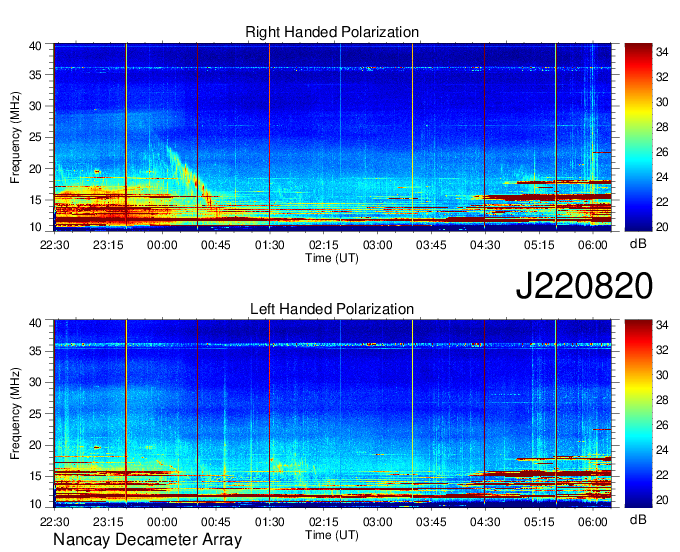680x552 pixels.
Task: Click the 32 dB tick on Left Handed color bar
Action: 662,350
